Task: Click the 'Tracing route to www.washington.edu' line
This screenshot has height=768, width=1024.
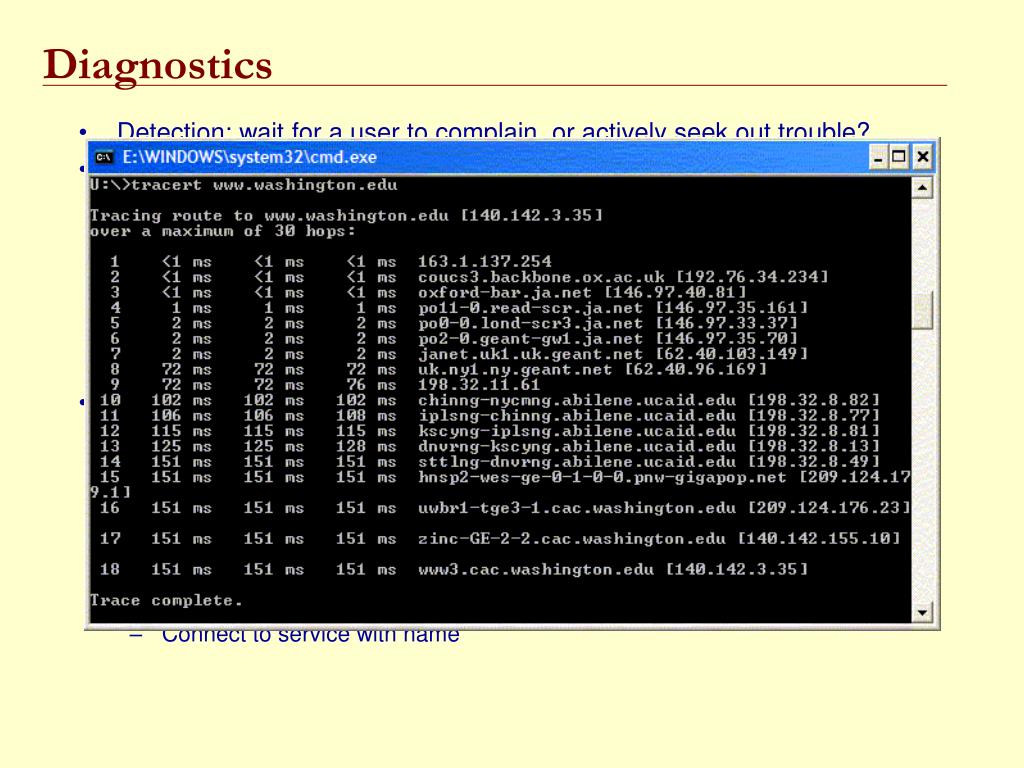Action: click(346, 216)
